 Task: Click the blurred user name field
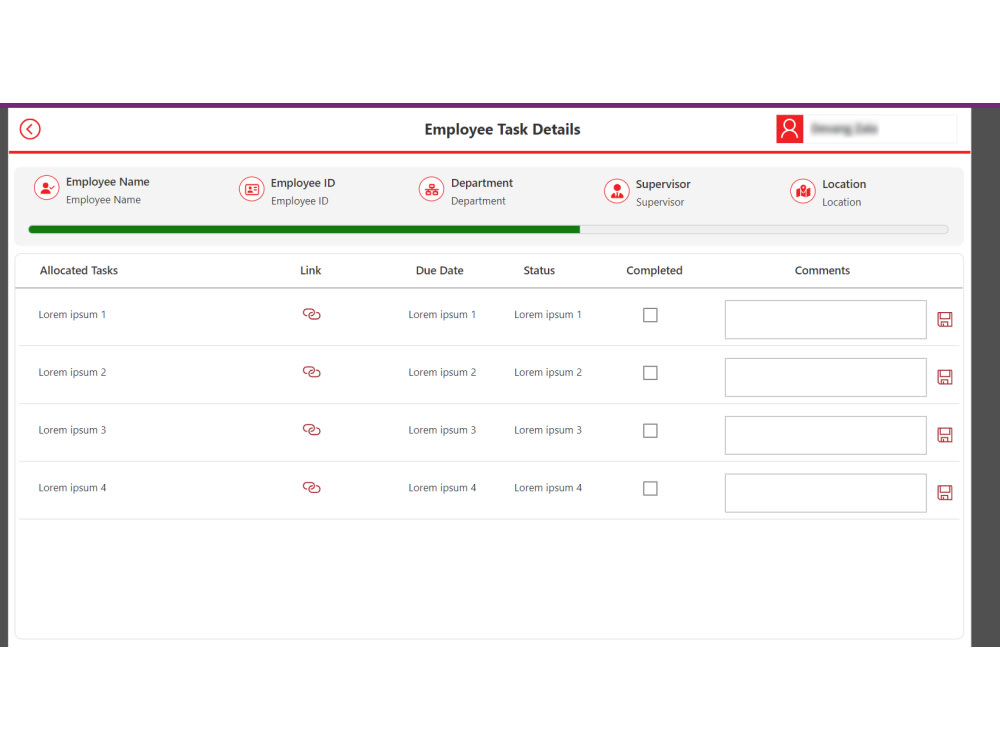(x=880, y=129)
